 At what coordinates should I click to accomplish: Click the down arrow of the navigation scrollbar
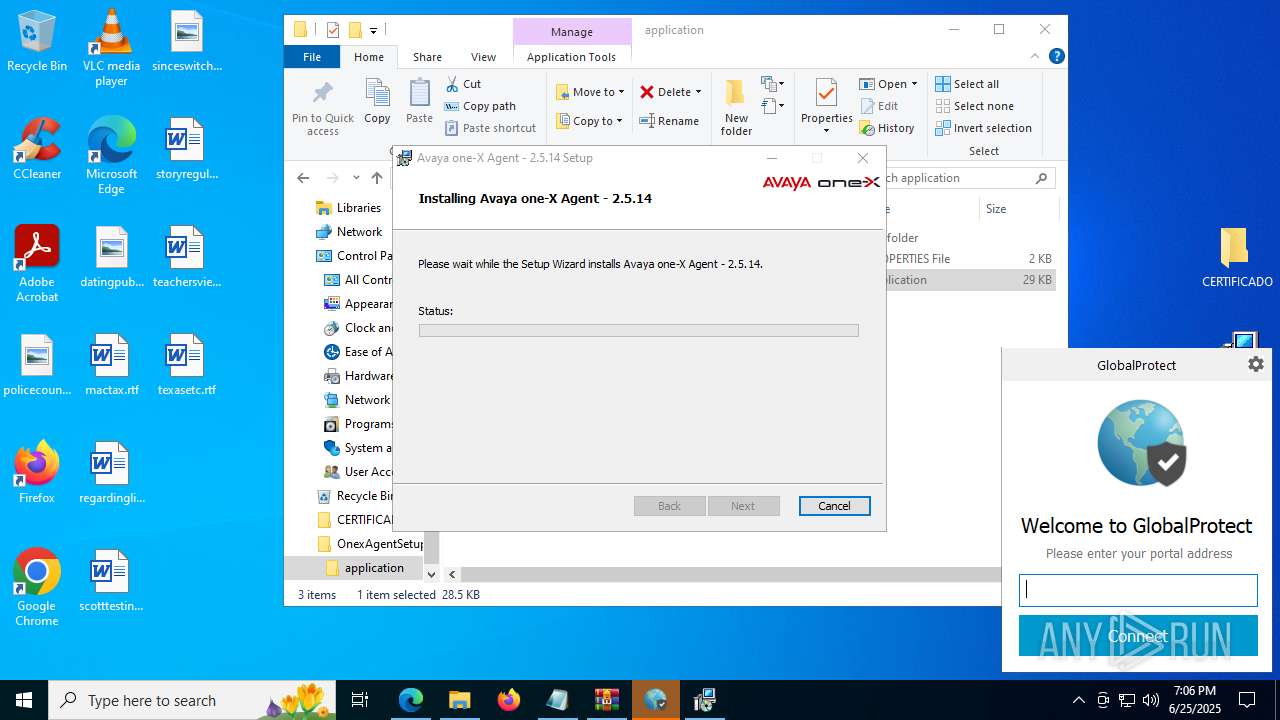[x=432, y=574]
